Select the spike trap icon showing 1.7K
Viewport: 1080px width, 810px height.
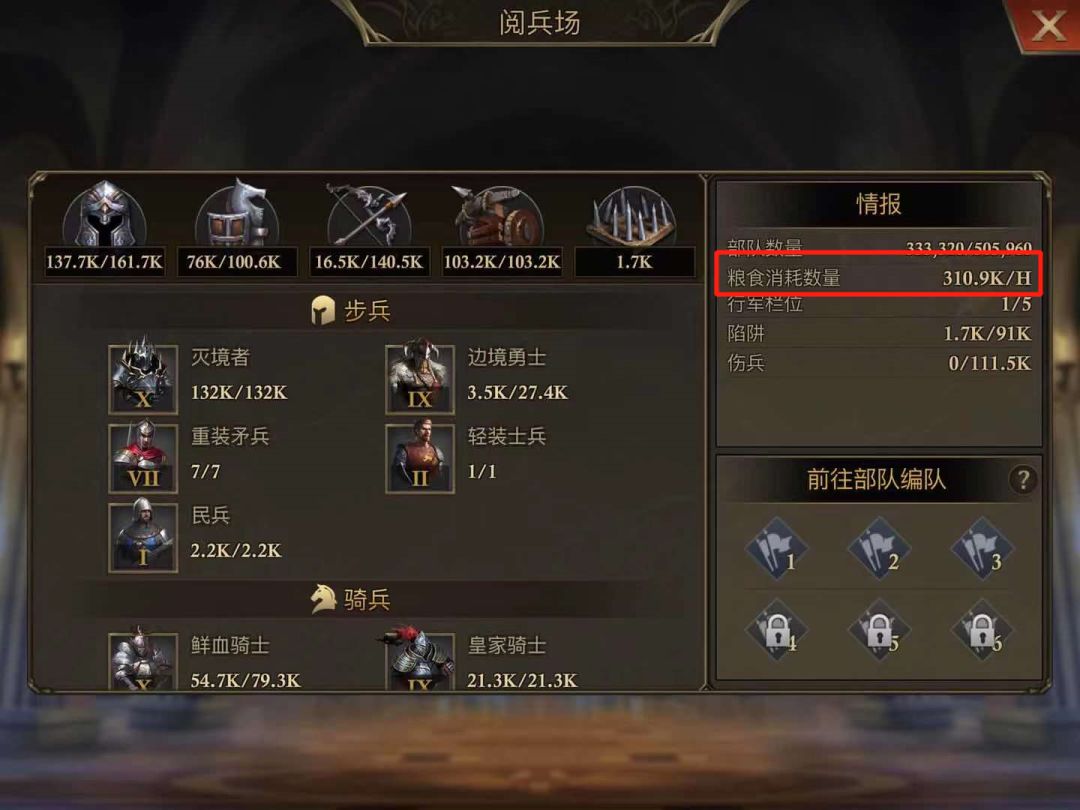[x=632, y=216]
